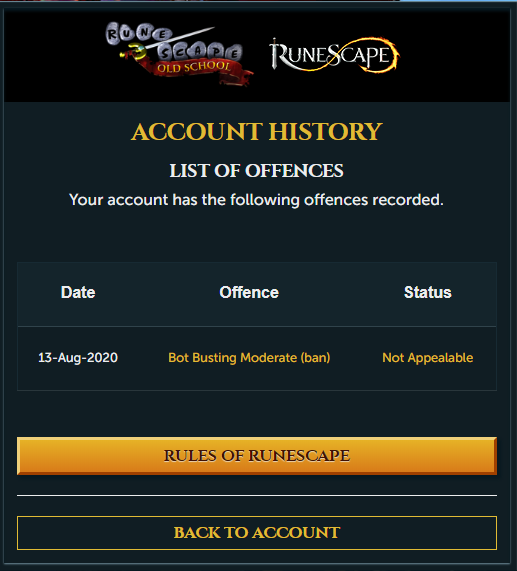The height and width of the screenshot is (571, 517).
Task: Click the Offence column header
Action: 249,292
